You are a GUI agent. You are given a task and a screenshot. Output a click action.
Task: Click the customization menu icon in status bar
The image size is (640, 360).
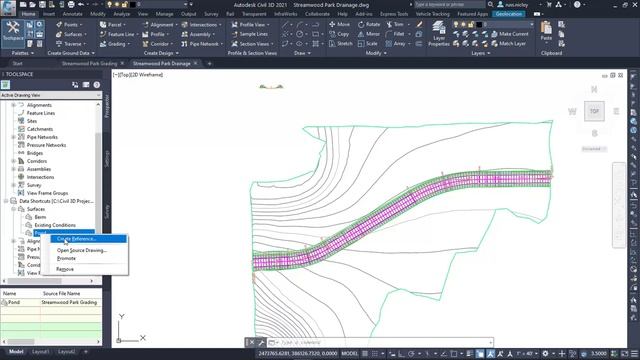(x=634, y=353)
